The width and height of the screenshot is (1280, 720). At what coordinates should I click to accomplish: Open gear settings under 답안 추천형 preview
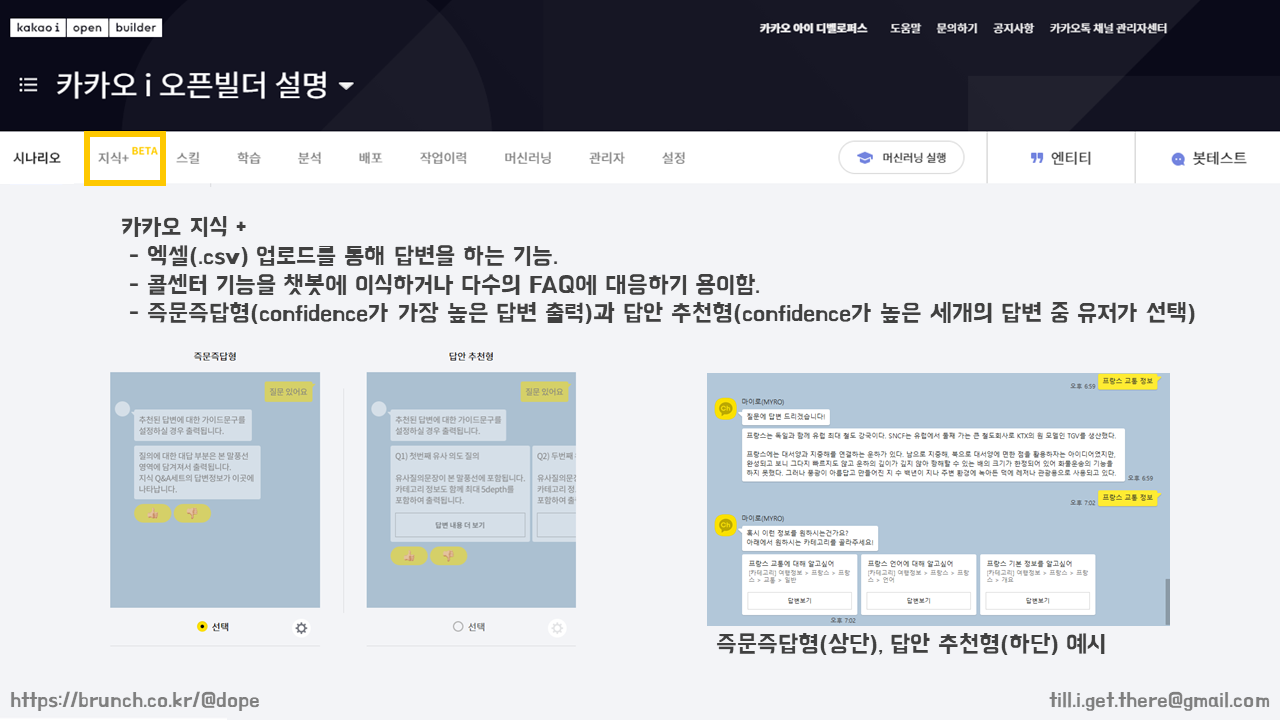click(x=558, y=628)
